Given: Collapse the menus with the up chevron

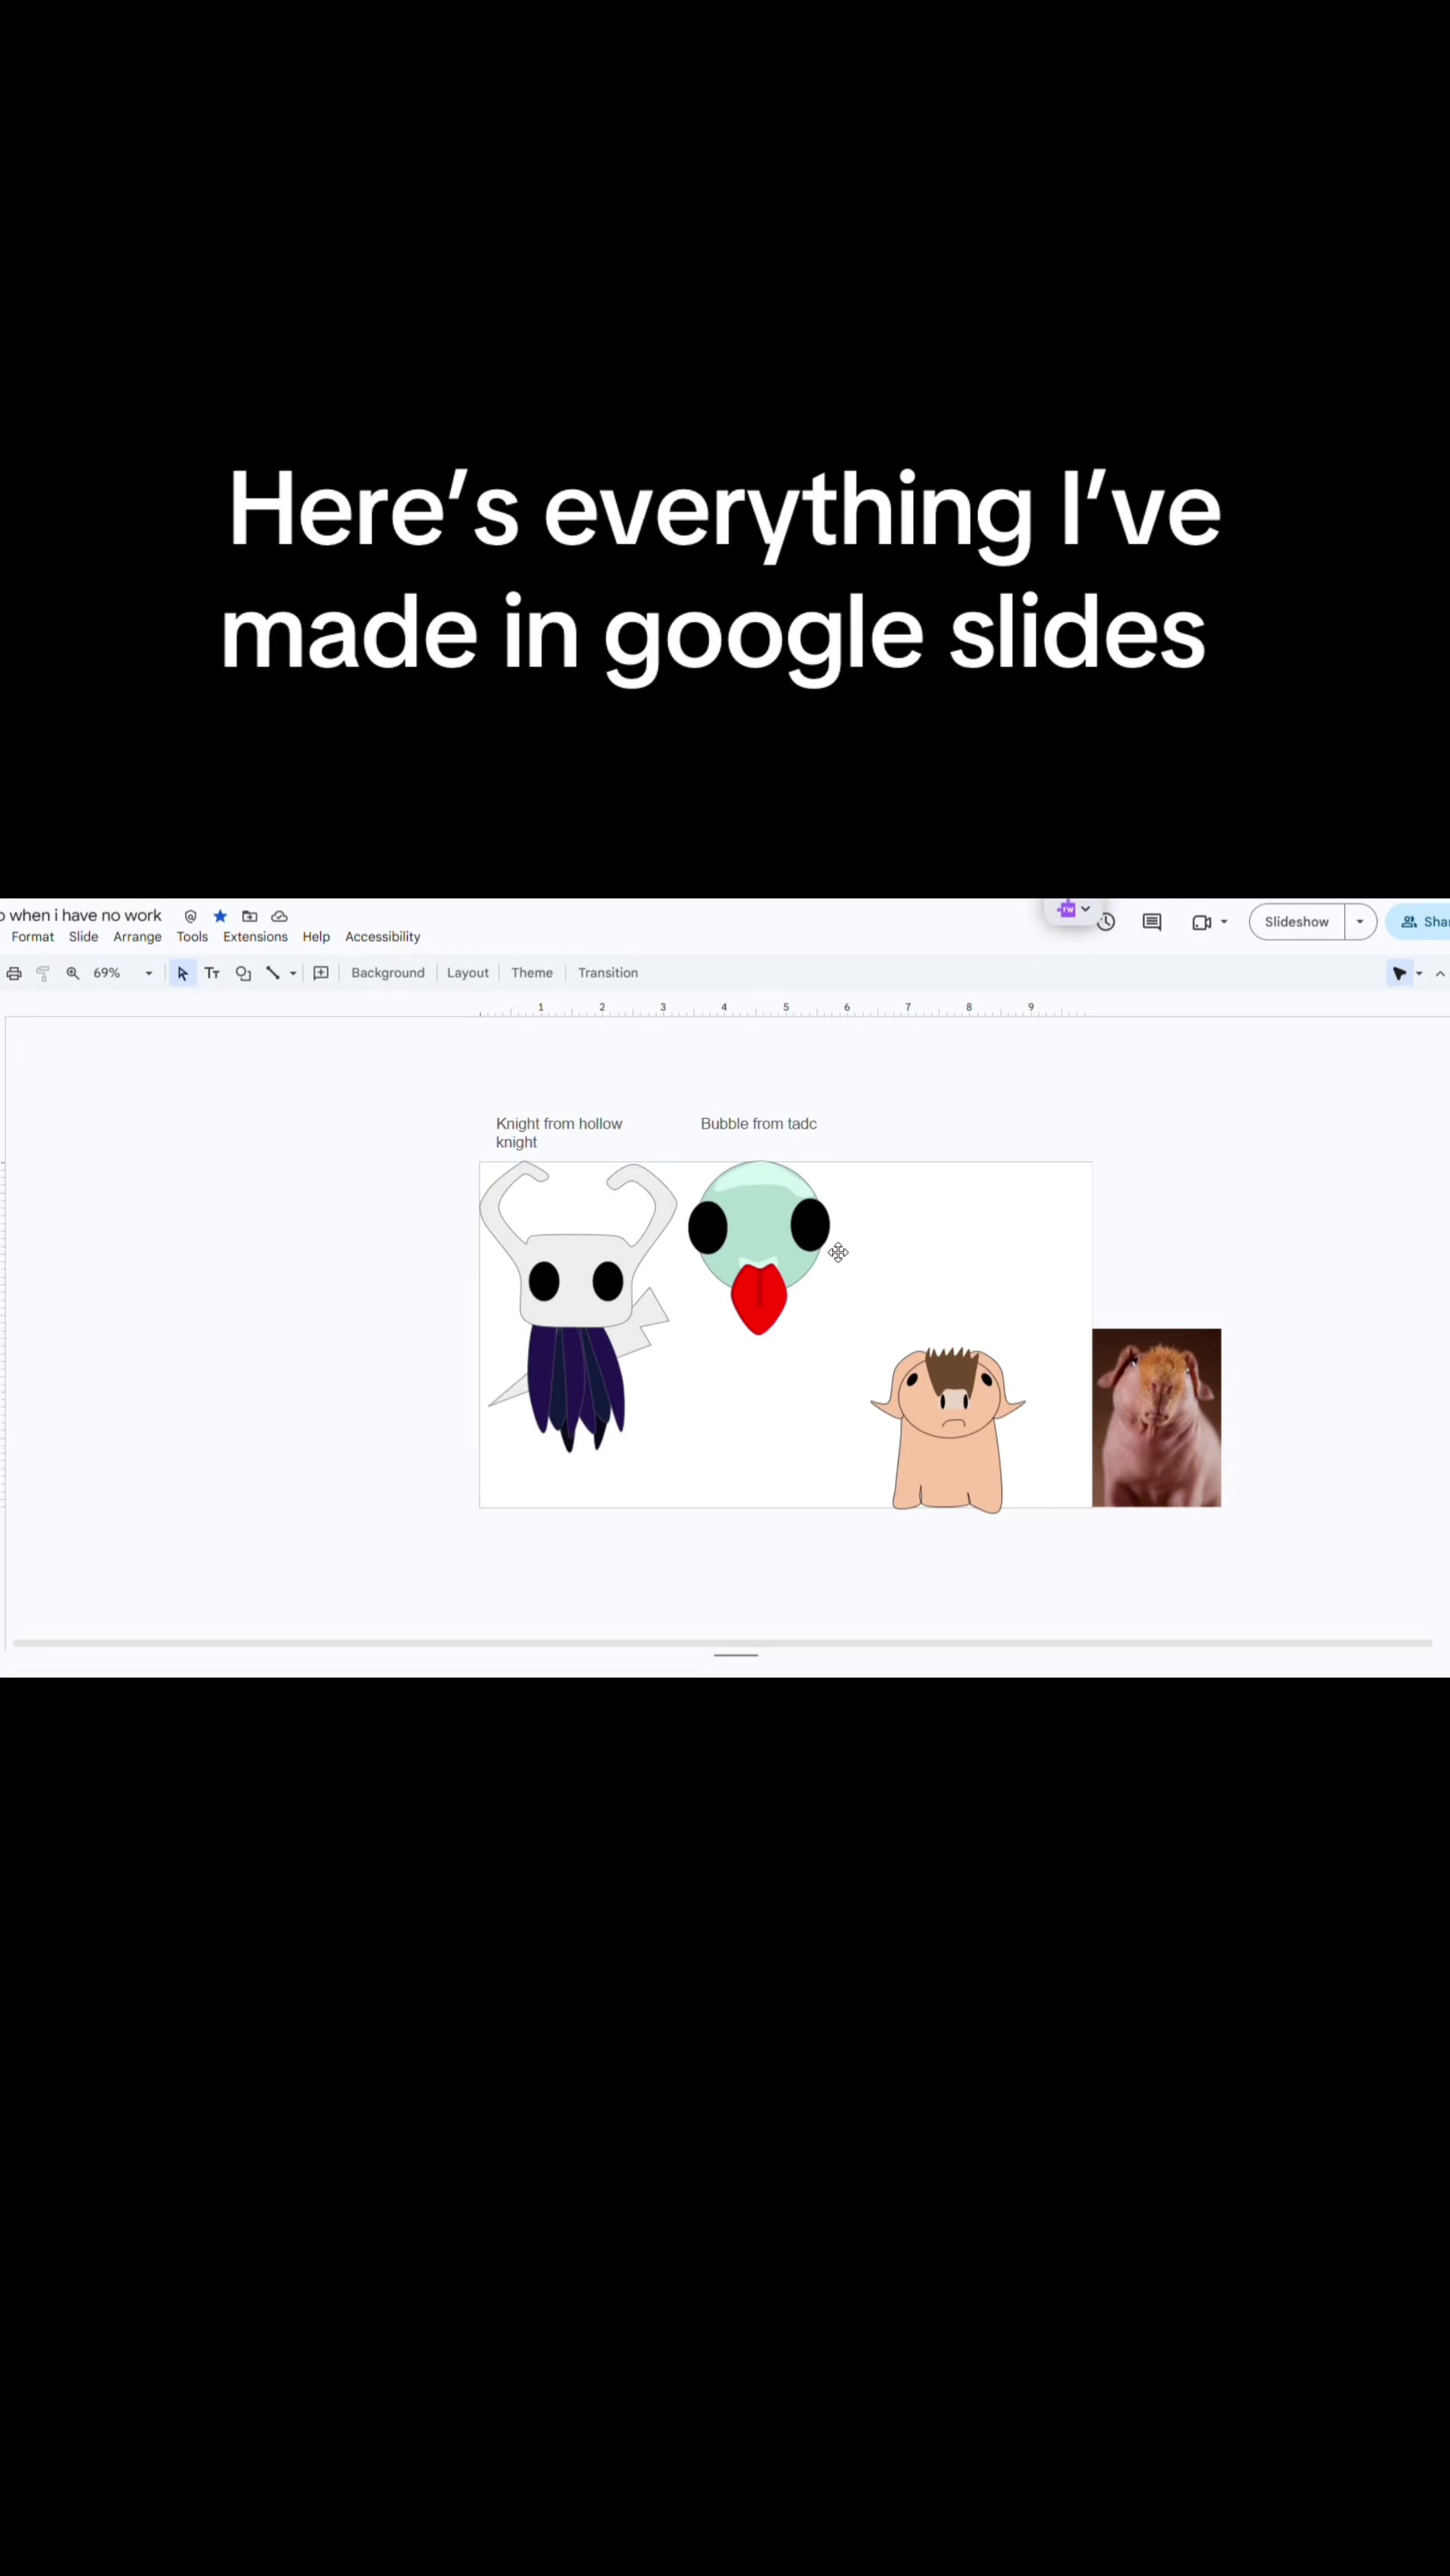Looking at the screenshot, I should coord(1440,973).
